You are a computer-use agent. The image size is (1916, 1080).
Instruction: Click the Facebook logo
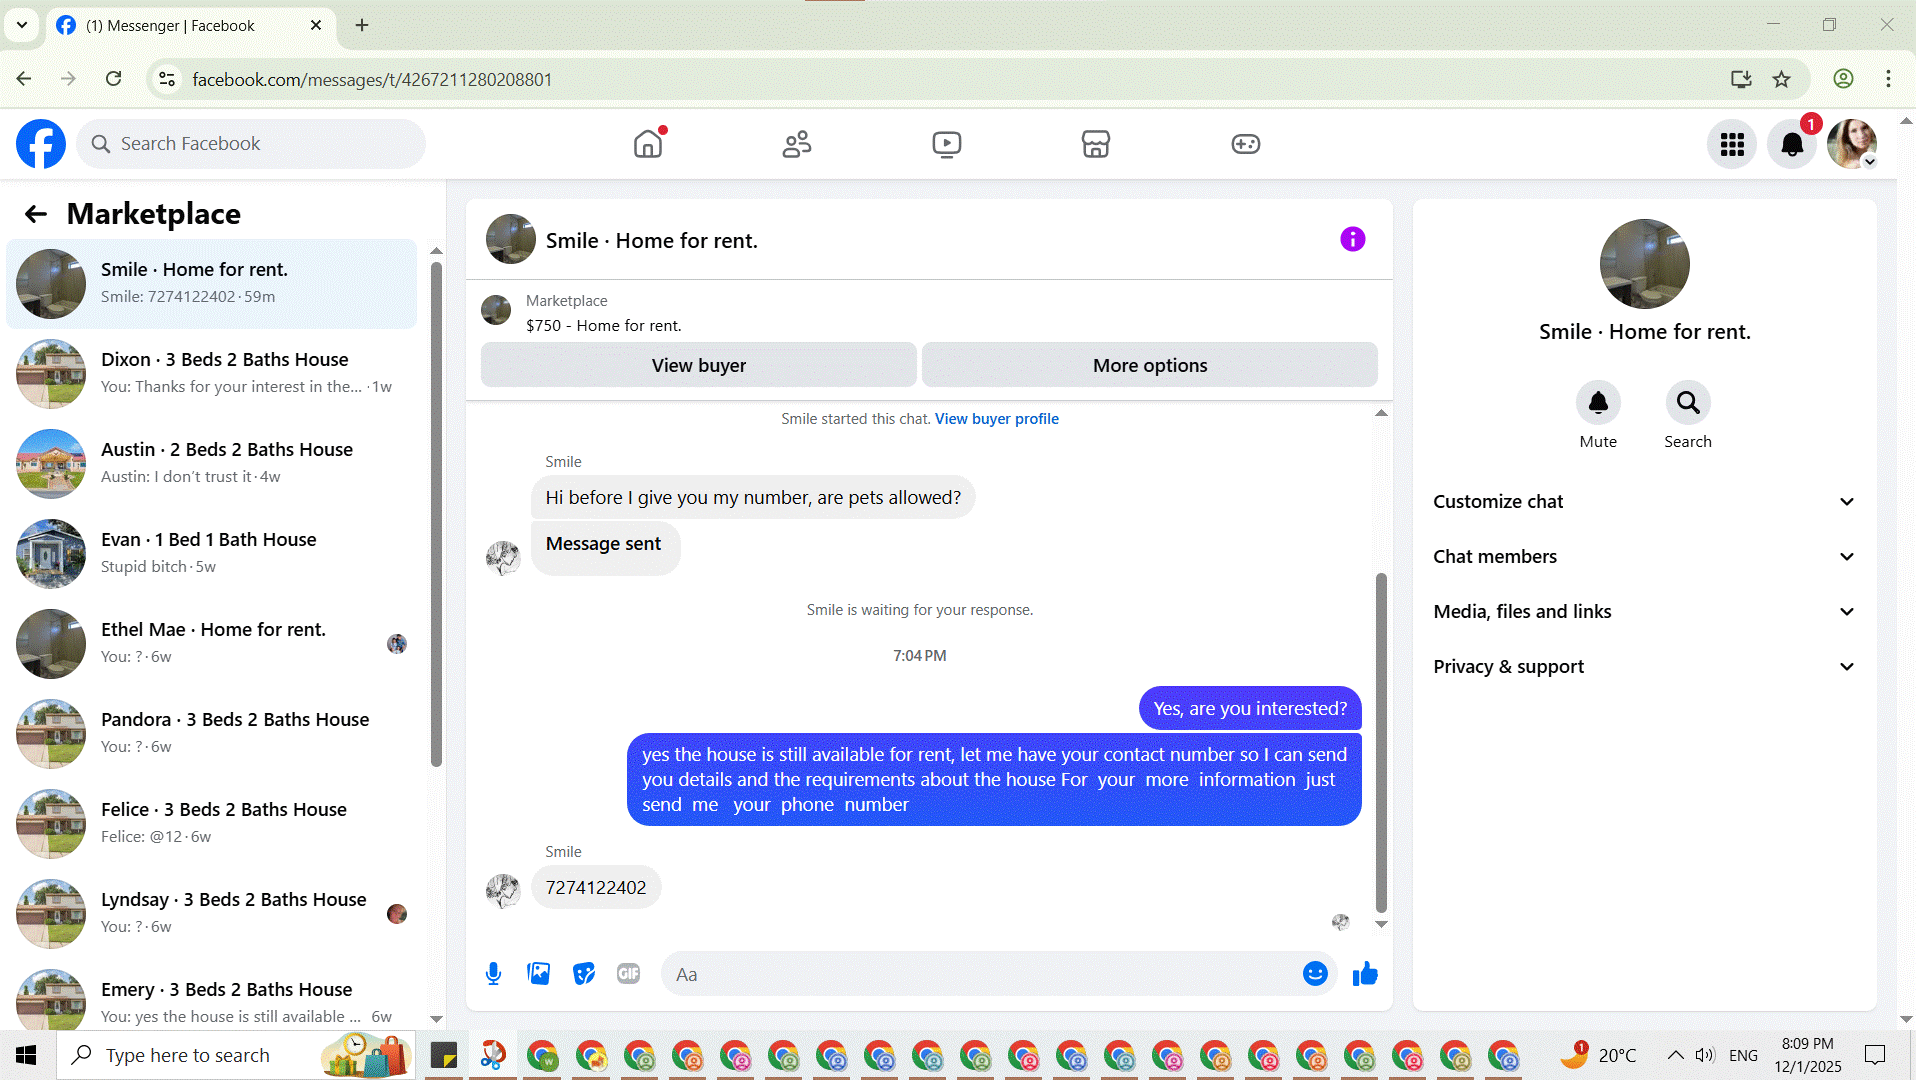click(41, 144)
